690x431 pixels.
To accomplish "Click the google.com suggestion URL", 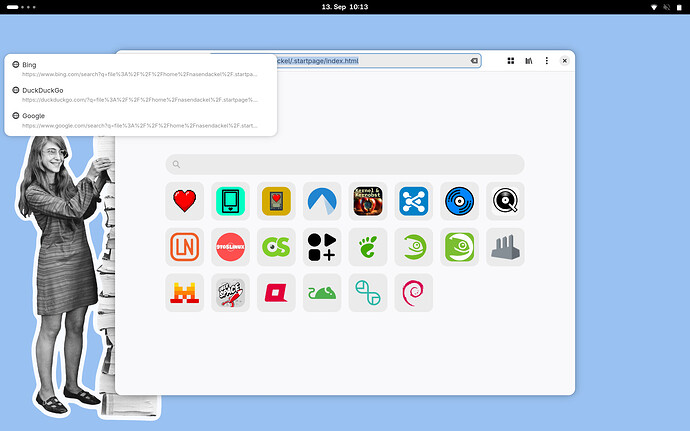I will click(139, 125).
